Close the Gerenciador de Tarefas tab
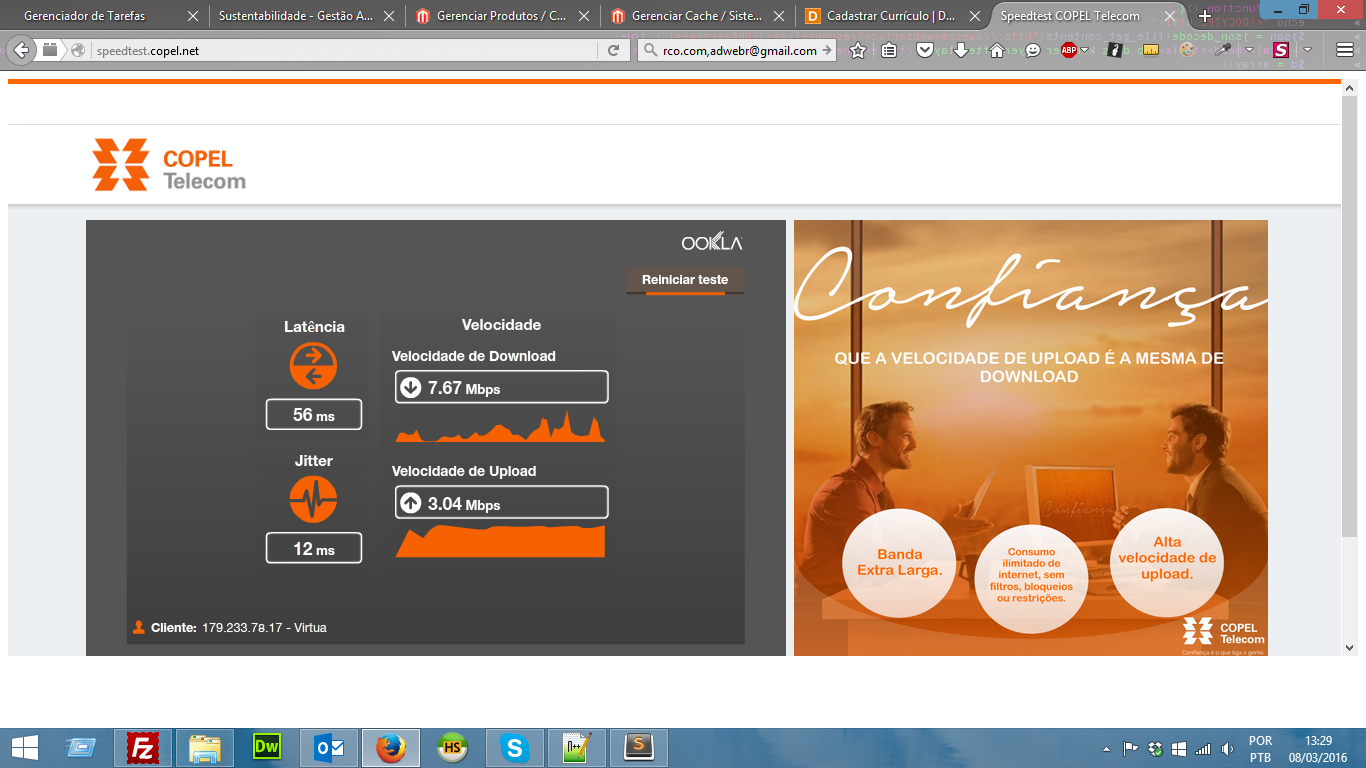1366x768 pixels. click(x=193, y=16)
